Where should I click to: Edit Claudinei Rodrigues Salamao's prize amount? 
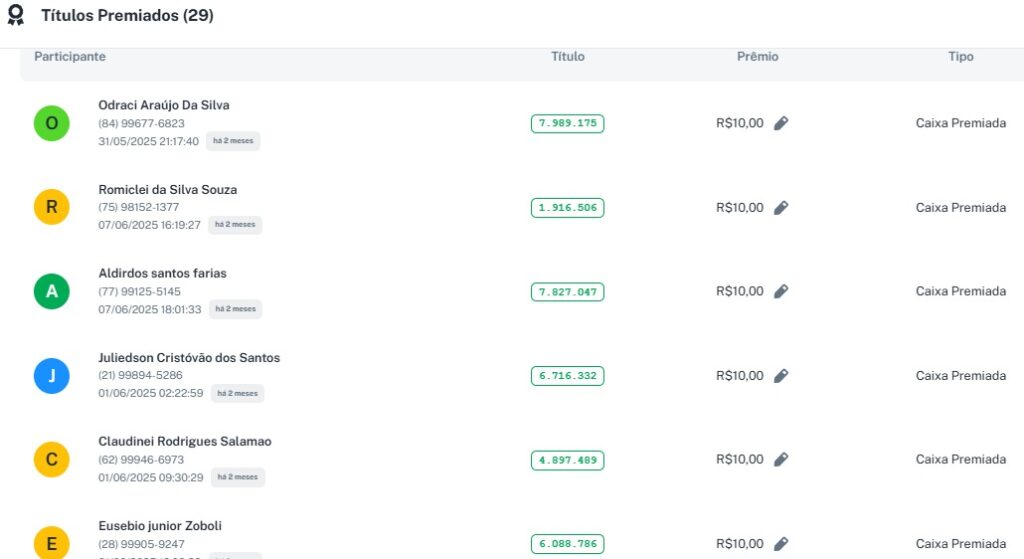coord(781,459)
